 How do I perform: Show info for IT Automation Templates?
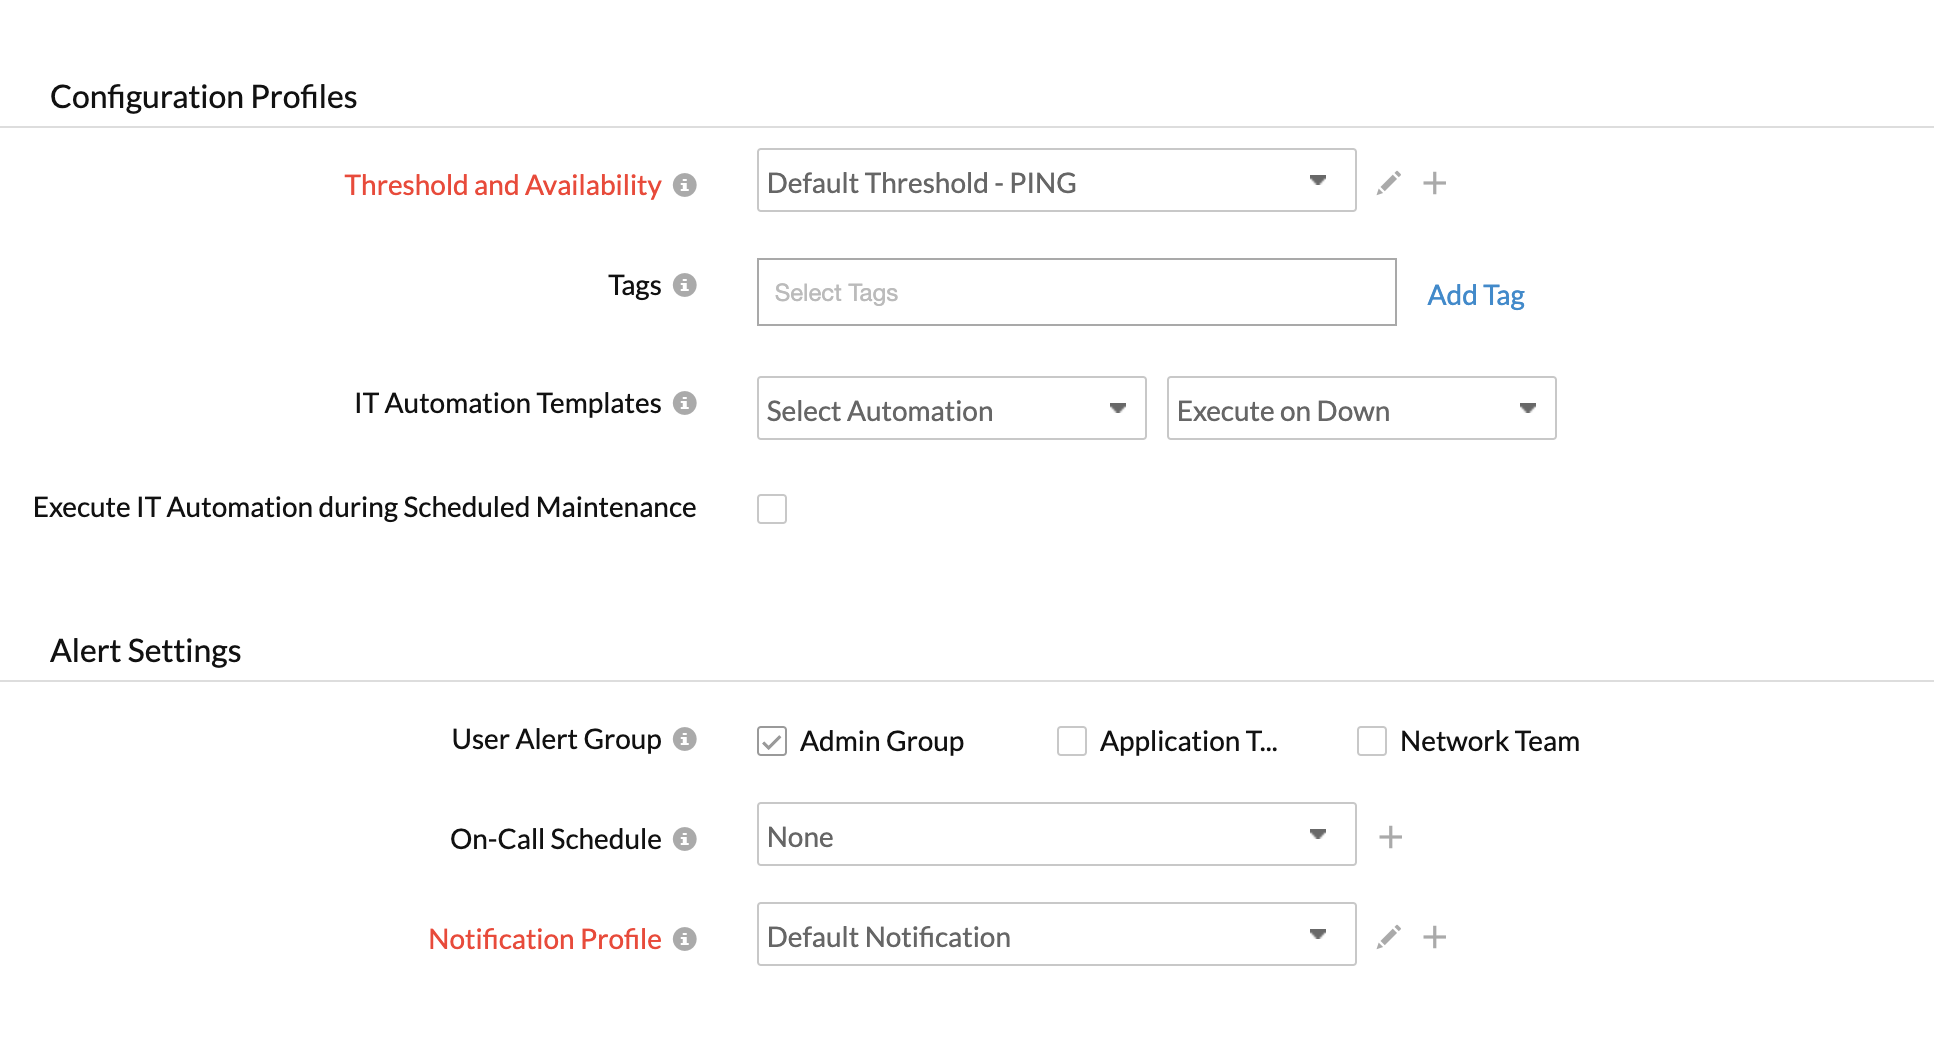pos(684,403)
